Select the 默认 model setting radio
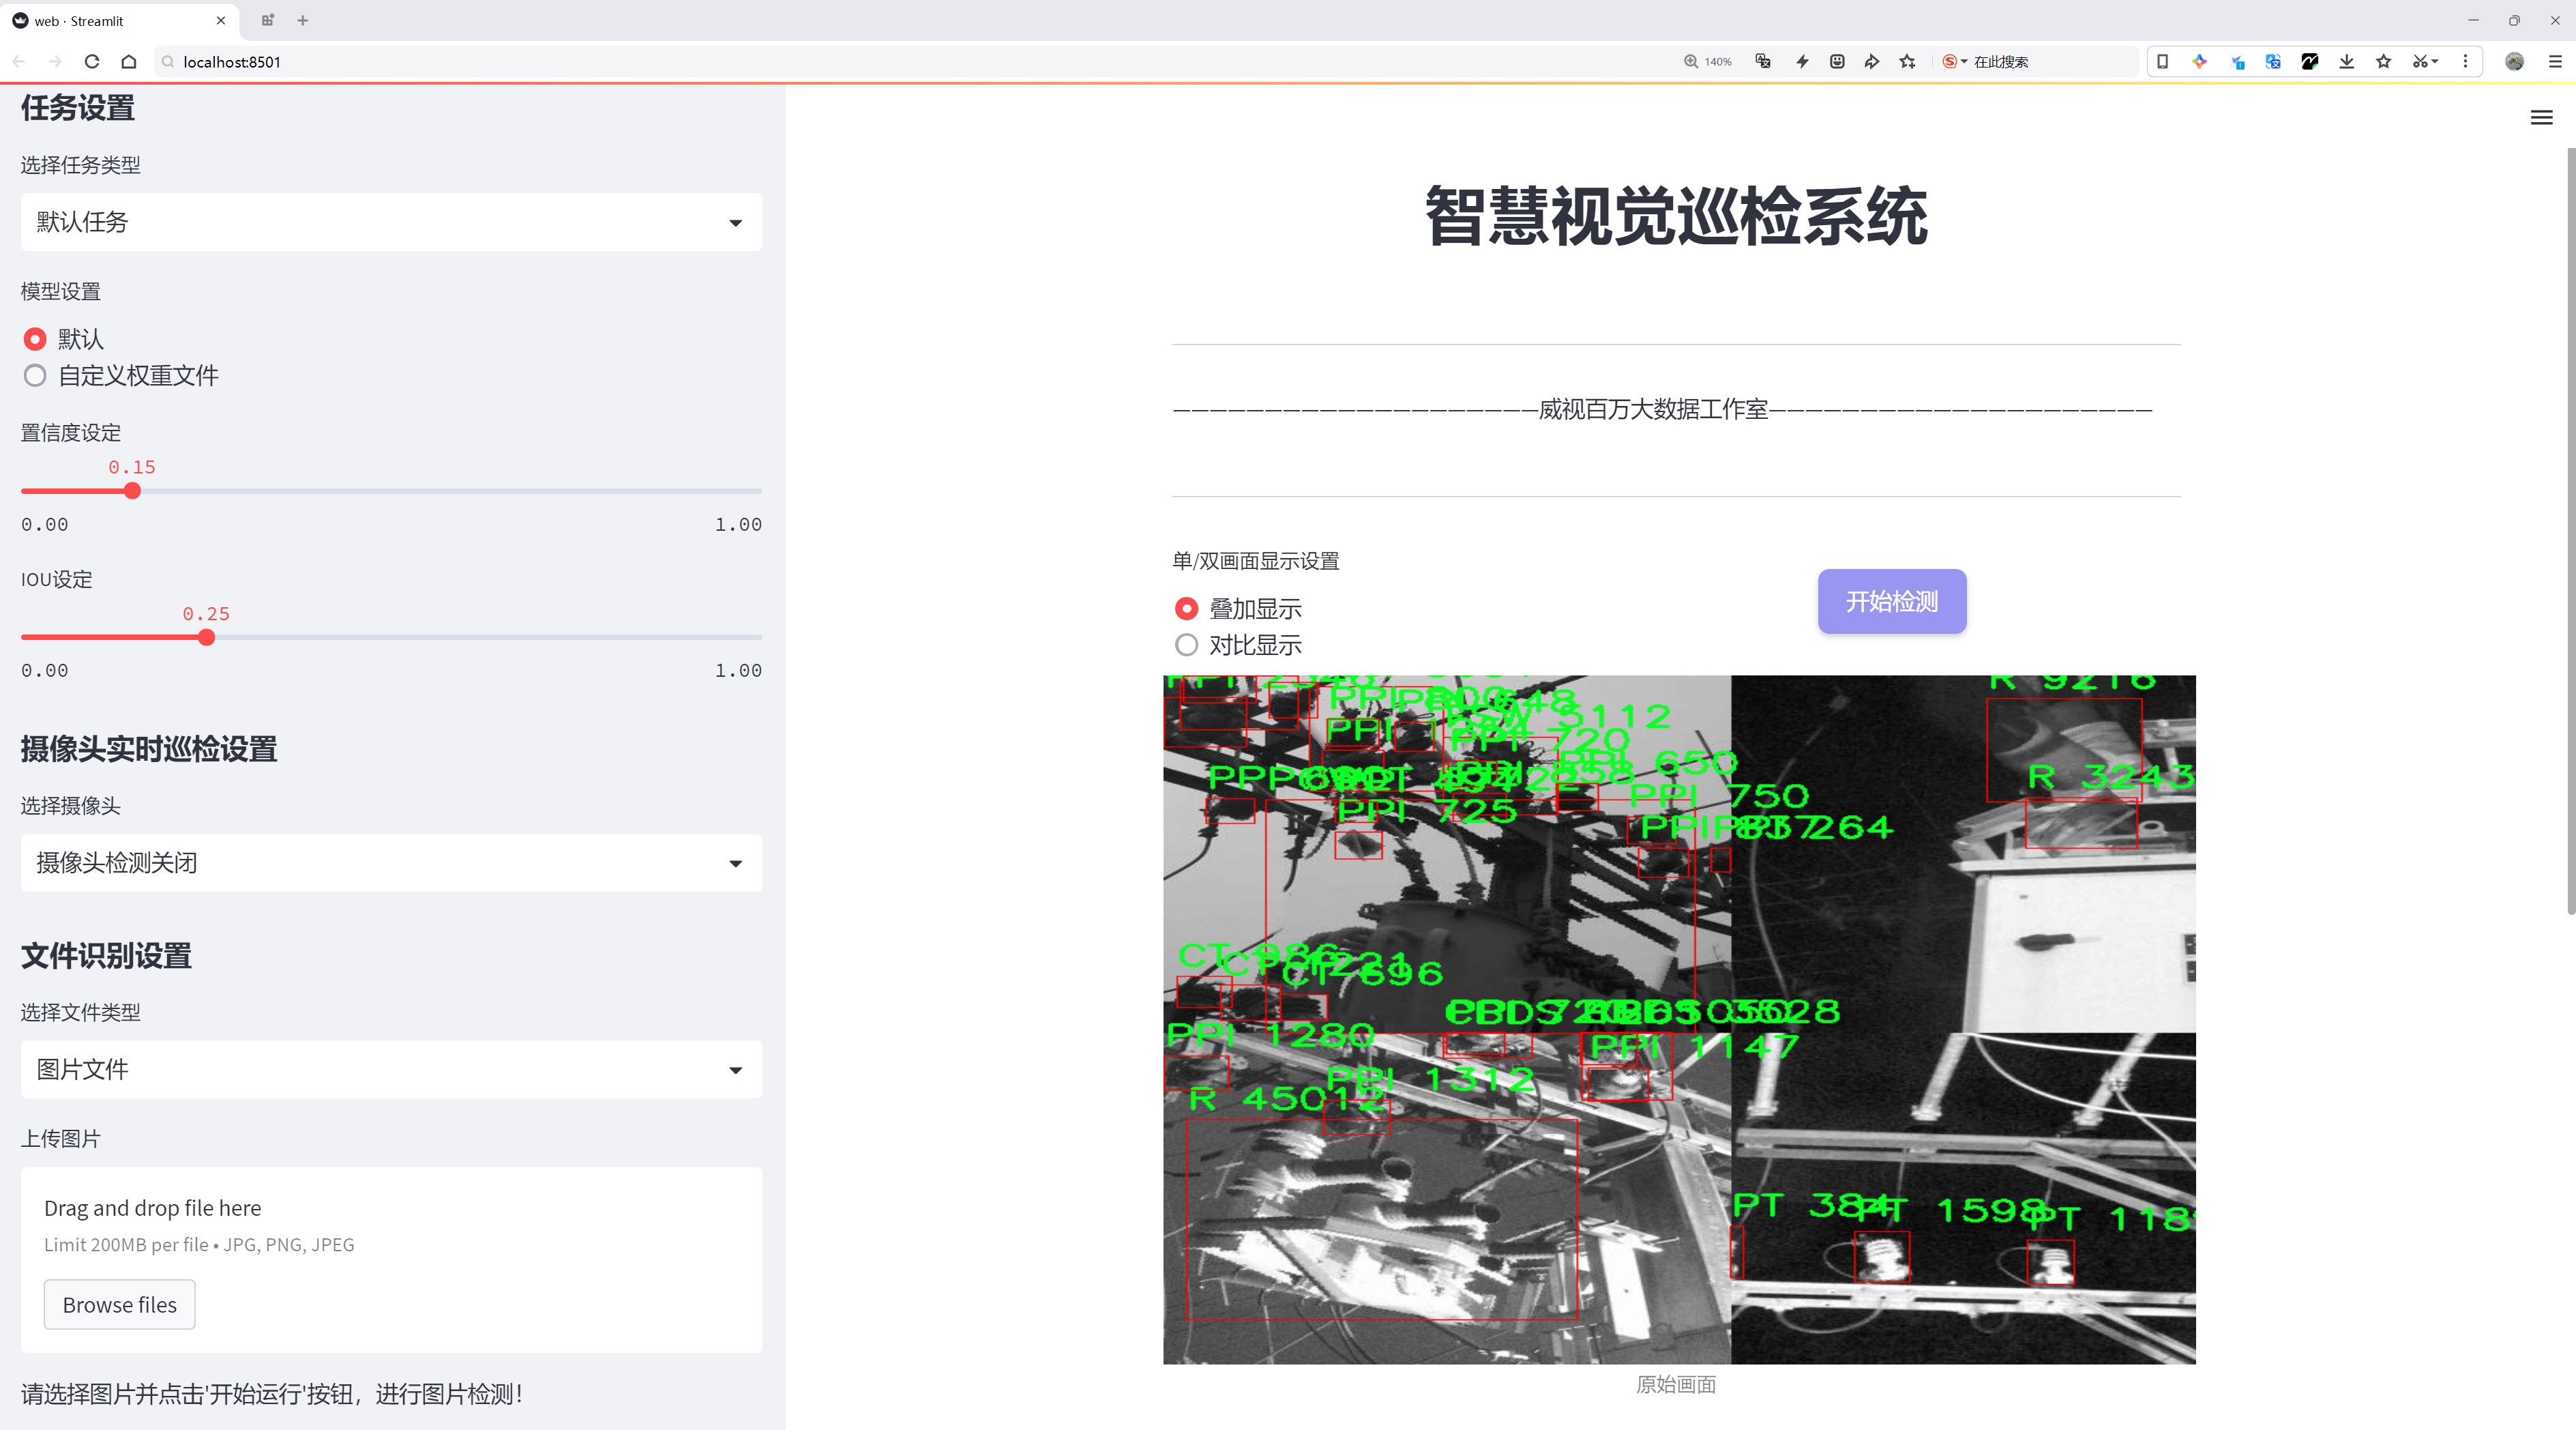This screenshot has width=2576, height=1430. click(35, 339)
